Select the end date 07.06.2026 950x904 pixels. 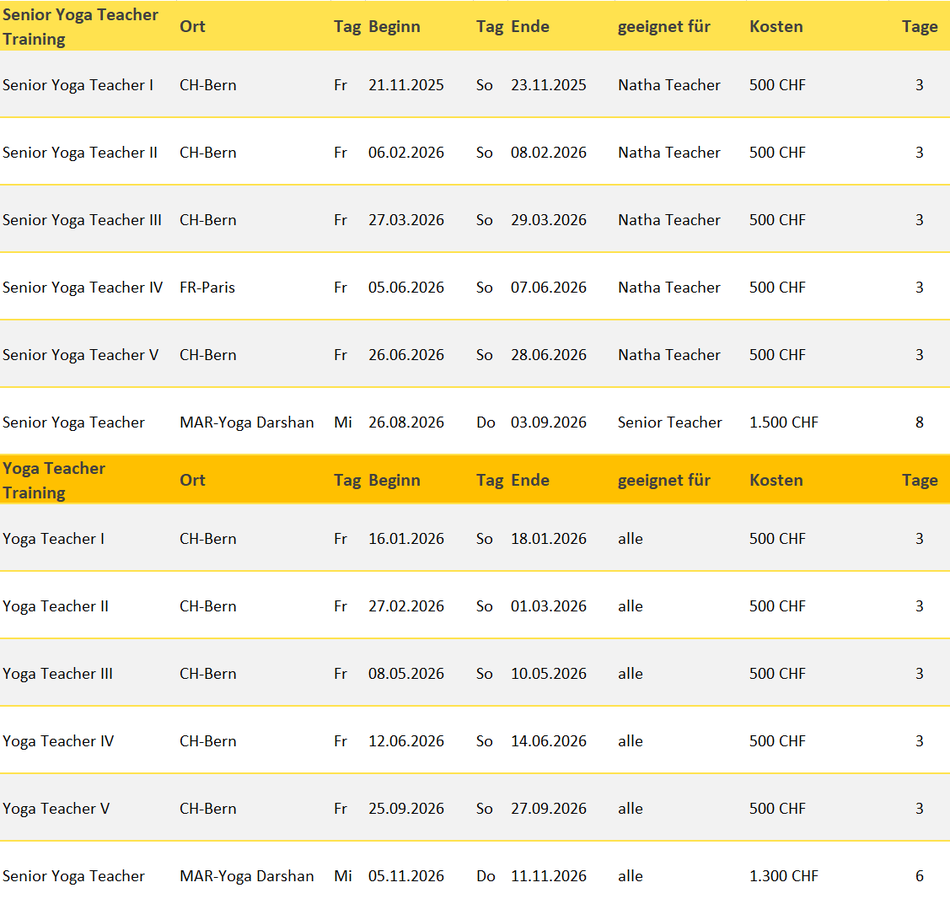[548, 288]
